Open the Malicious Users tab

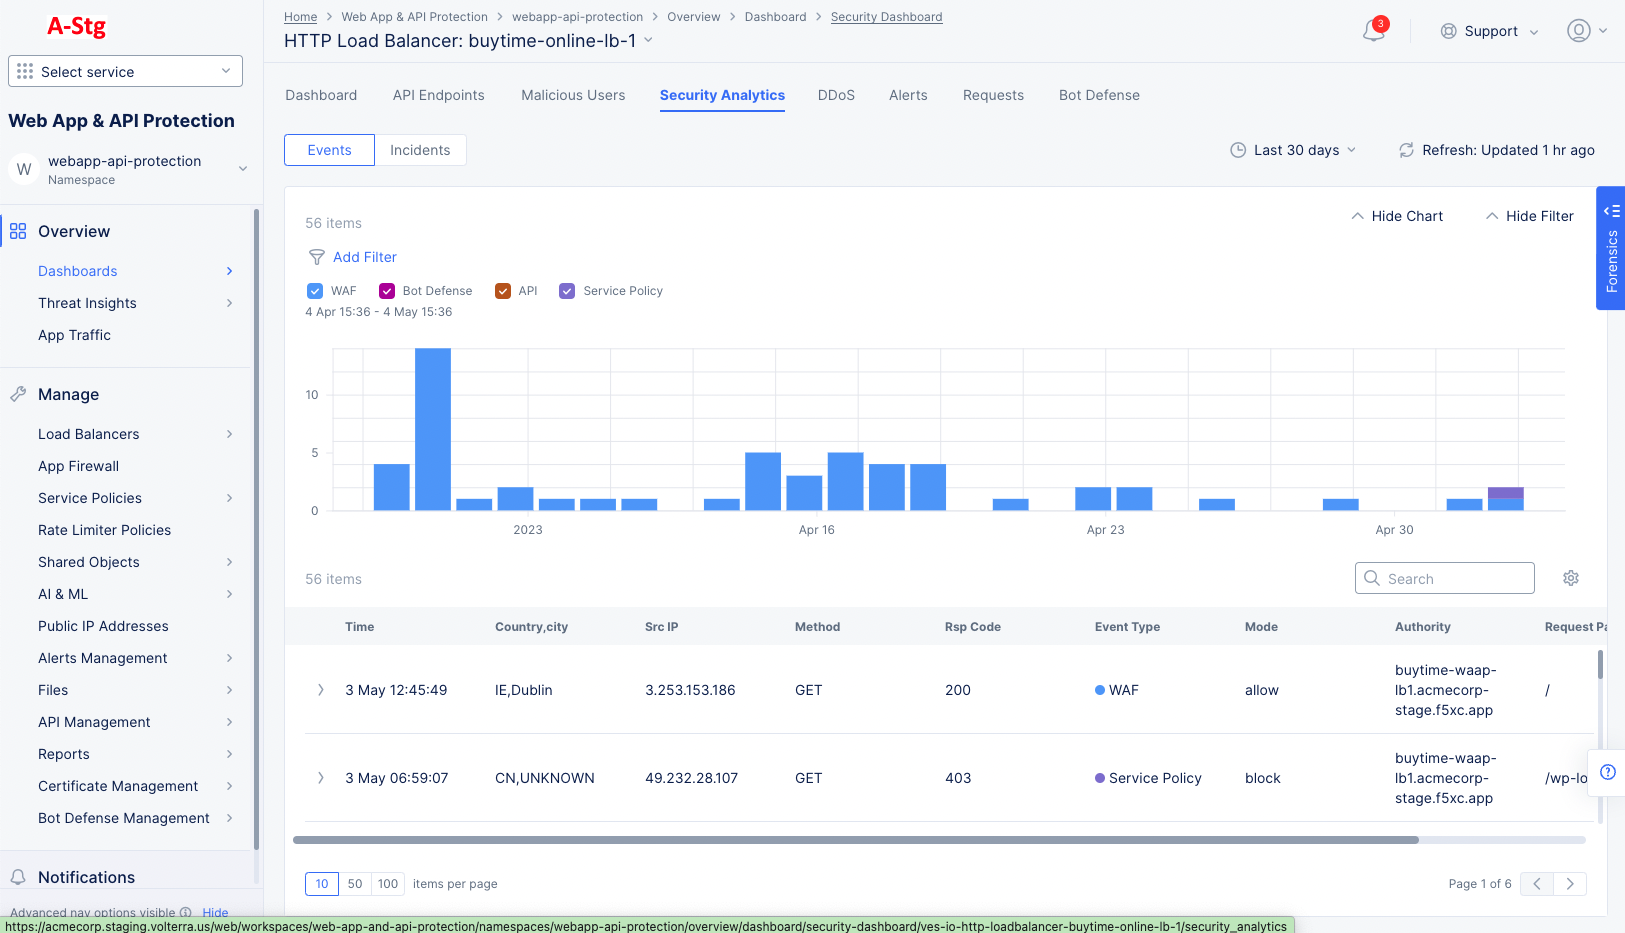[573, 95]
